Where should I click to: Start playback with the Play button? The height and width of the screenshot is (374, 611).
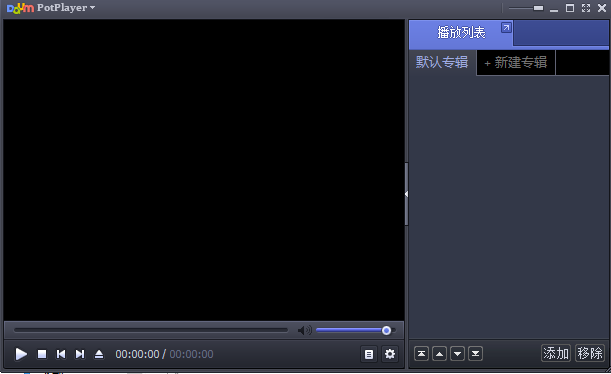pyautogui.click(x=21, y=354)
